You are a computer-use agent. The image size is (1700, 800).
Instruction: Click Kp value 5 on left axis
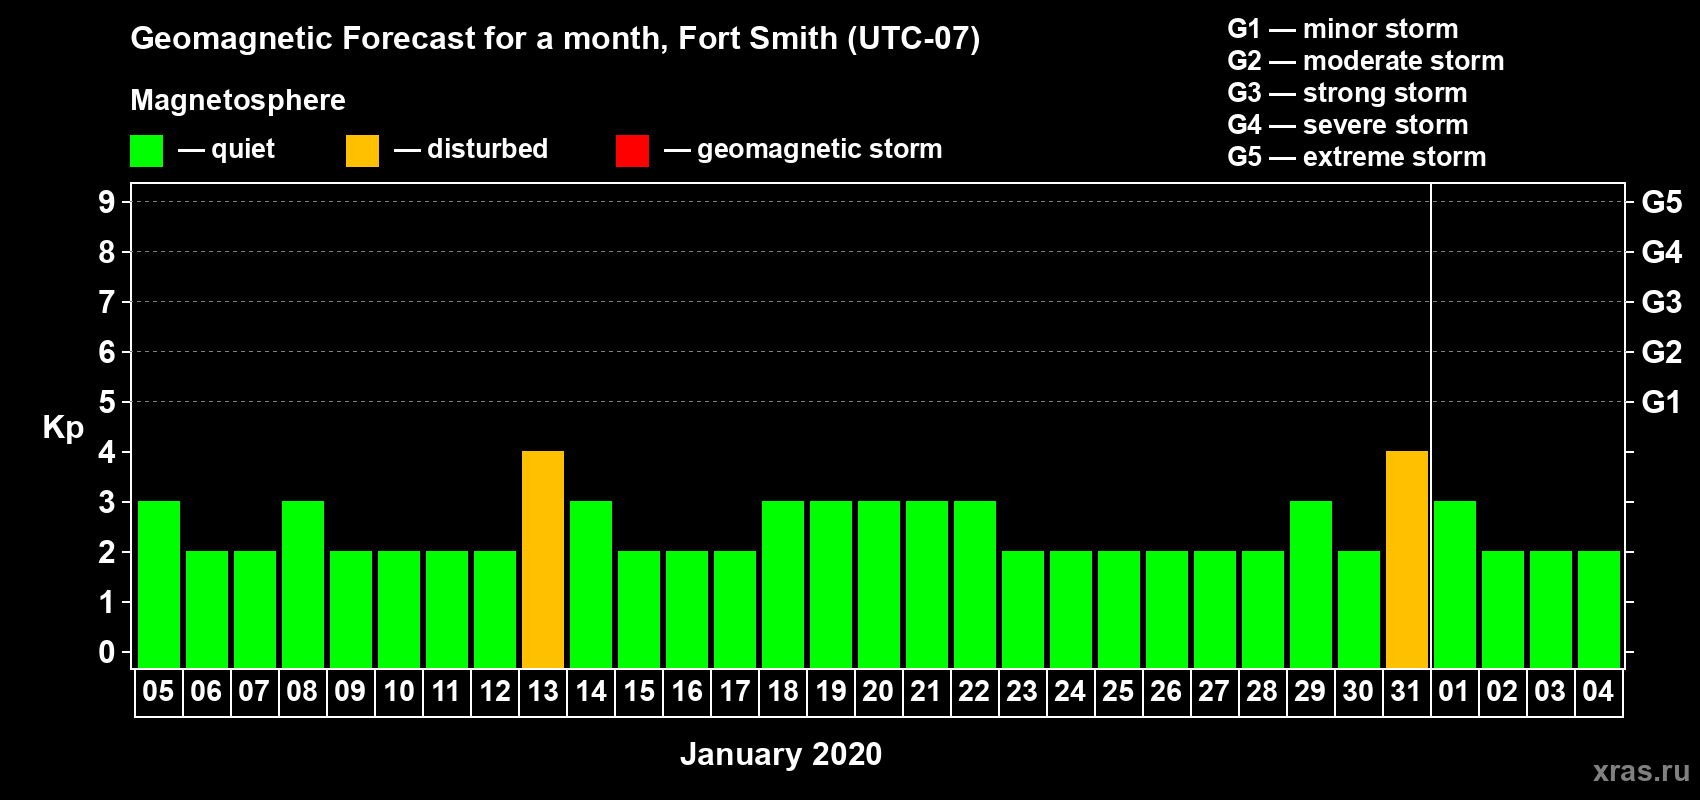click(107, 402)
